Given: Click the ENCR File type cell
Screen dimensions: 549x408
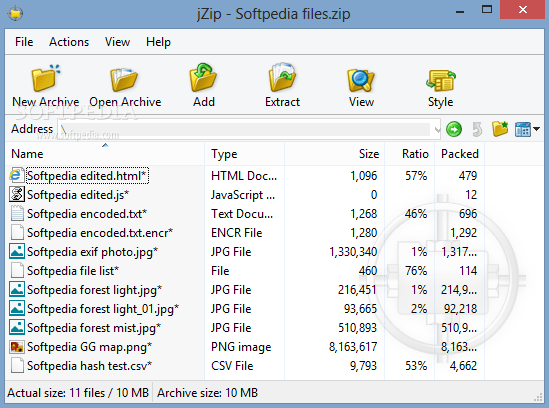Looking at the screenshot, I should point(236,233).
